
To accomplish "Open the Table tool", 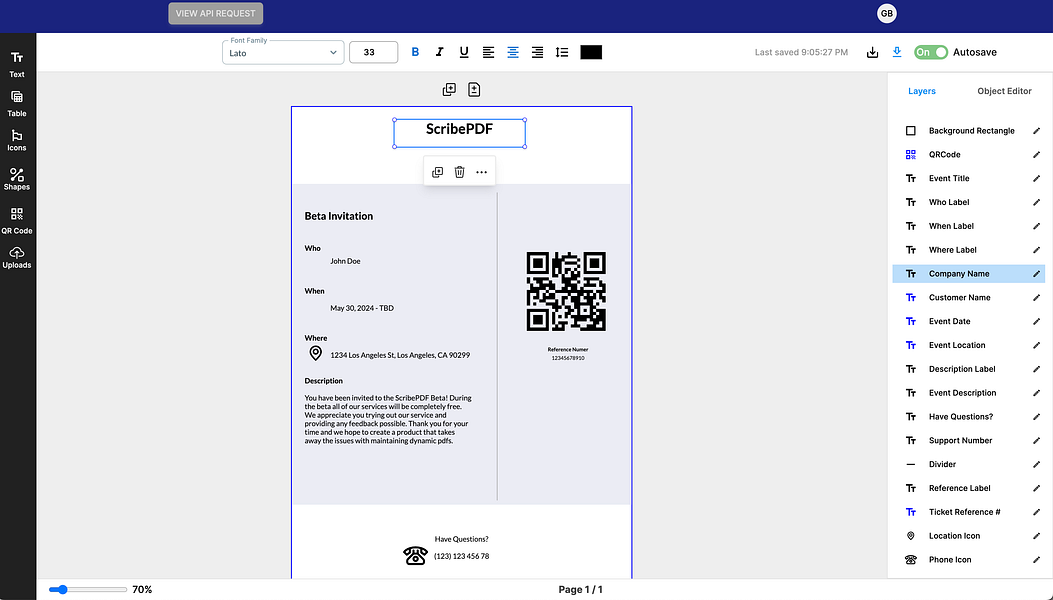I will tap(17, 101).
